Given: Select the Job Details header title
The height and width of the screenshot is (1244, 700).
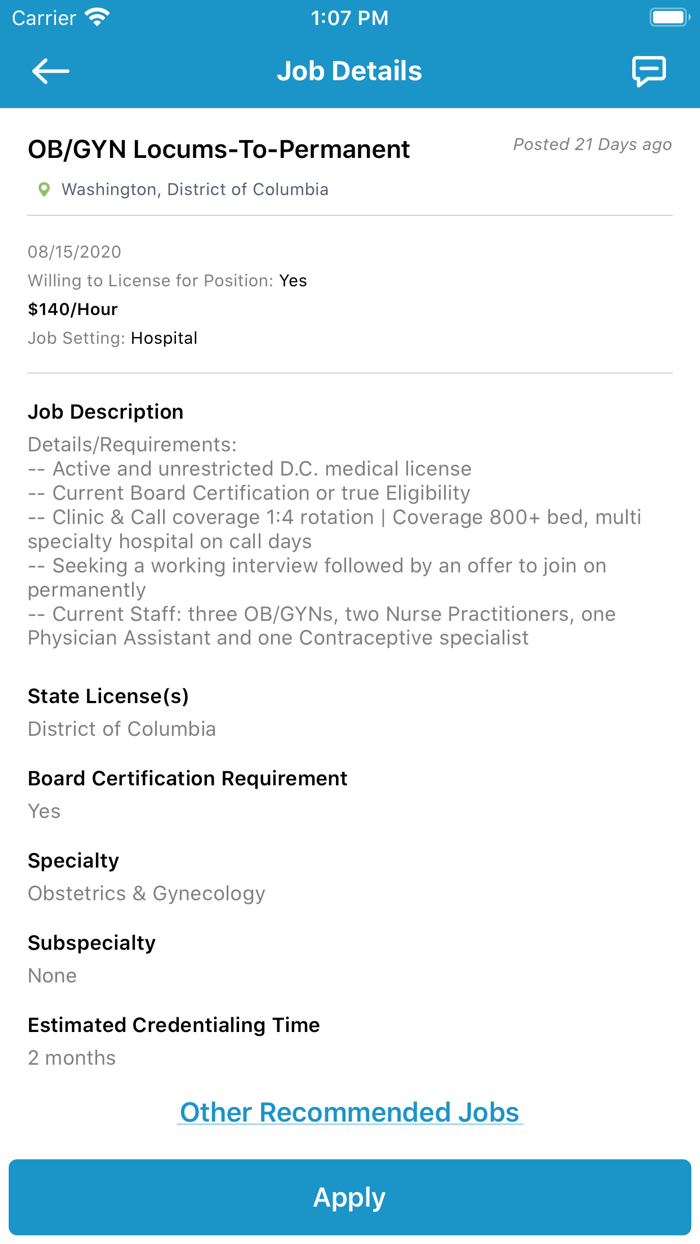Looking at the screenshot, I should pos(349,70).
